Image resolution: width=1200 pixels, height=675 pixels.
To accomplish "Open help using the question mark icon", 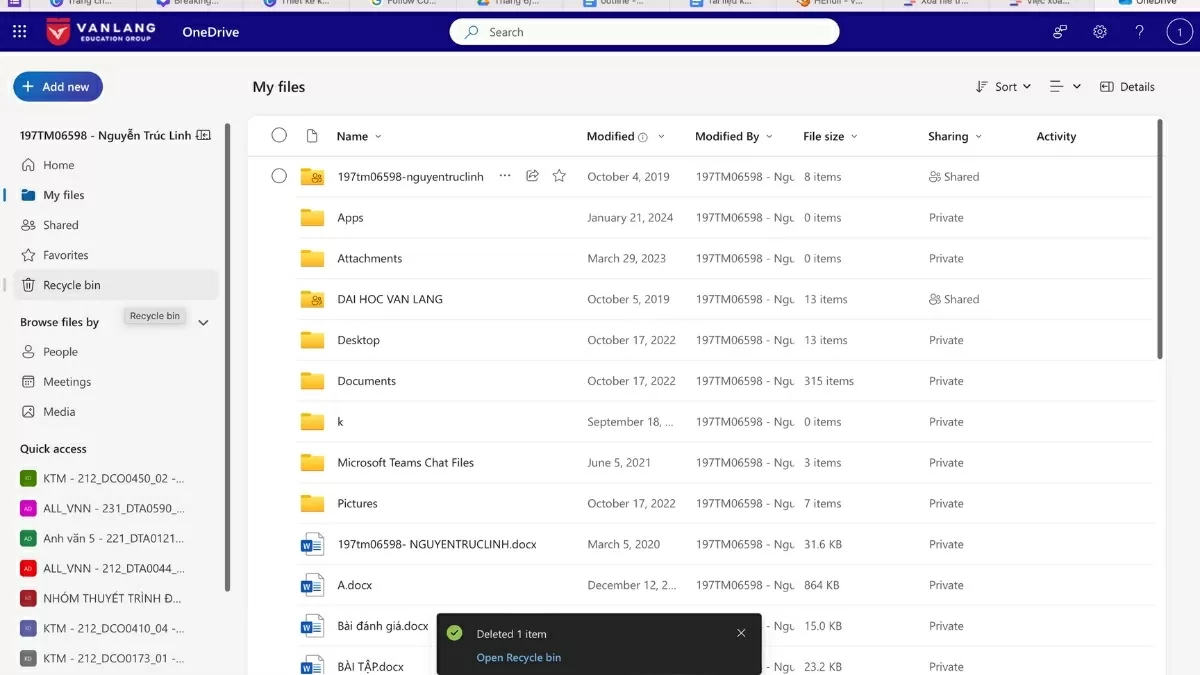I will click(x=1139, y=31).
